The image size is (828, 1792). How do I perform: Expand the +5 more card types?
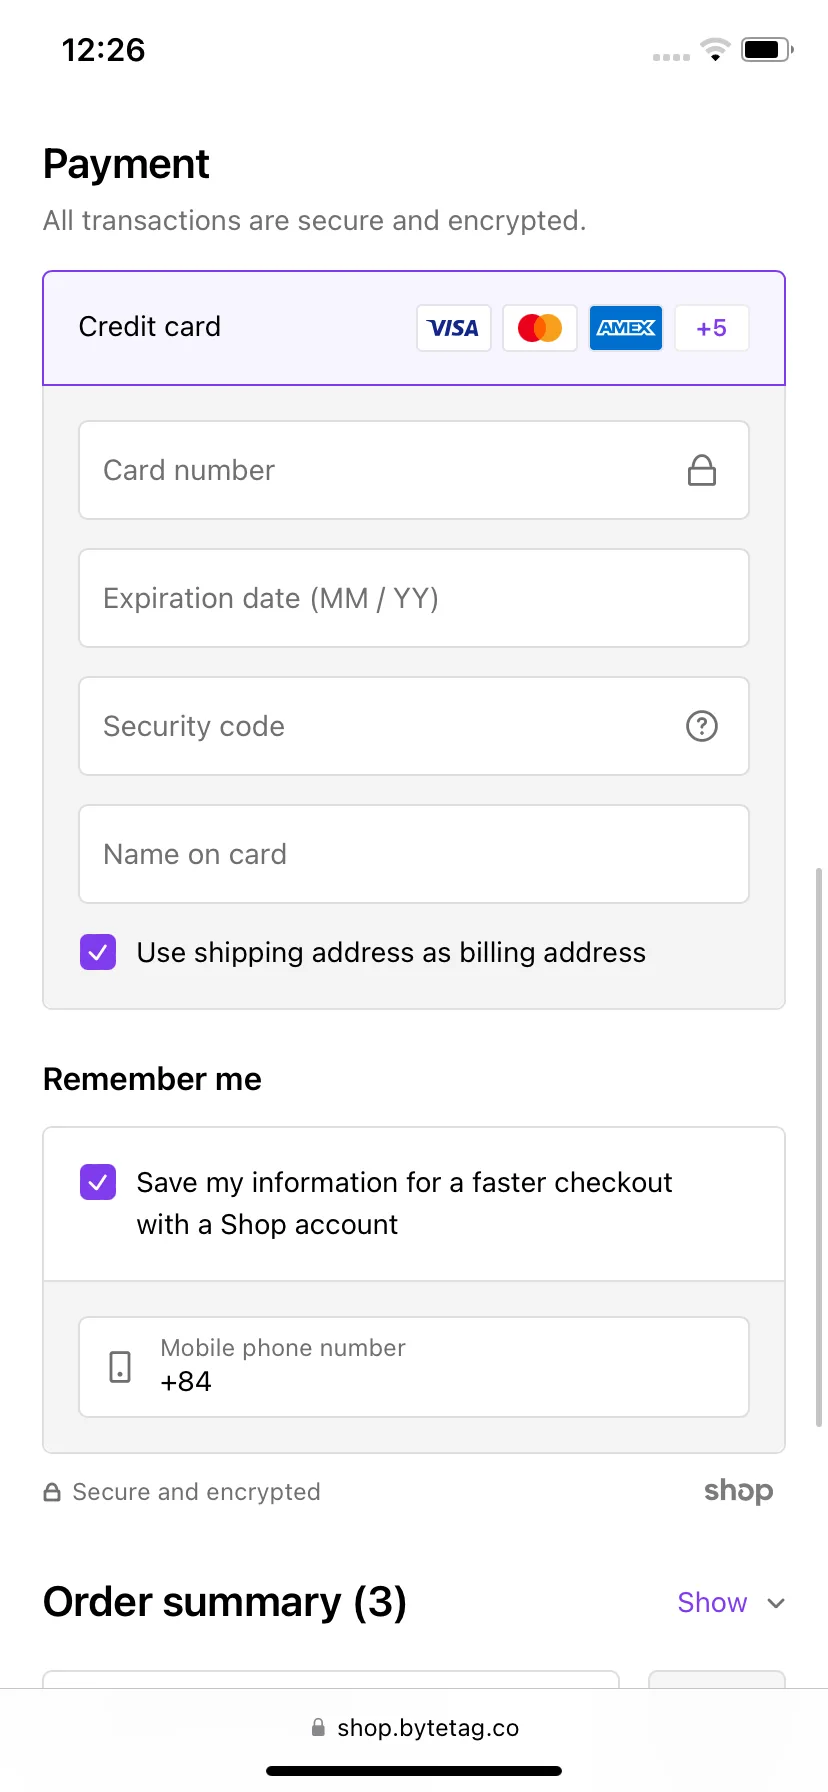click(712, 328)
